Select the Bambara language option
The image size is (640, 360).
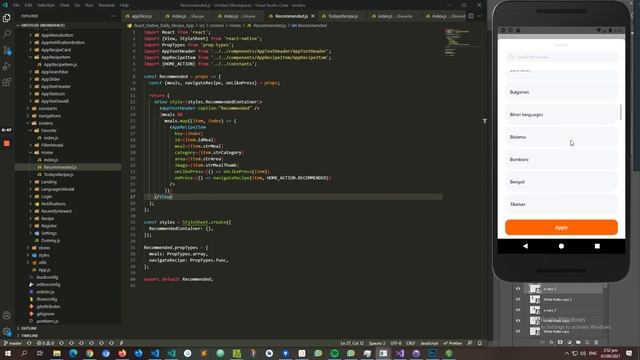click(x=562, y=160)
